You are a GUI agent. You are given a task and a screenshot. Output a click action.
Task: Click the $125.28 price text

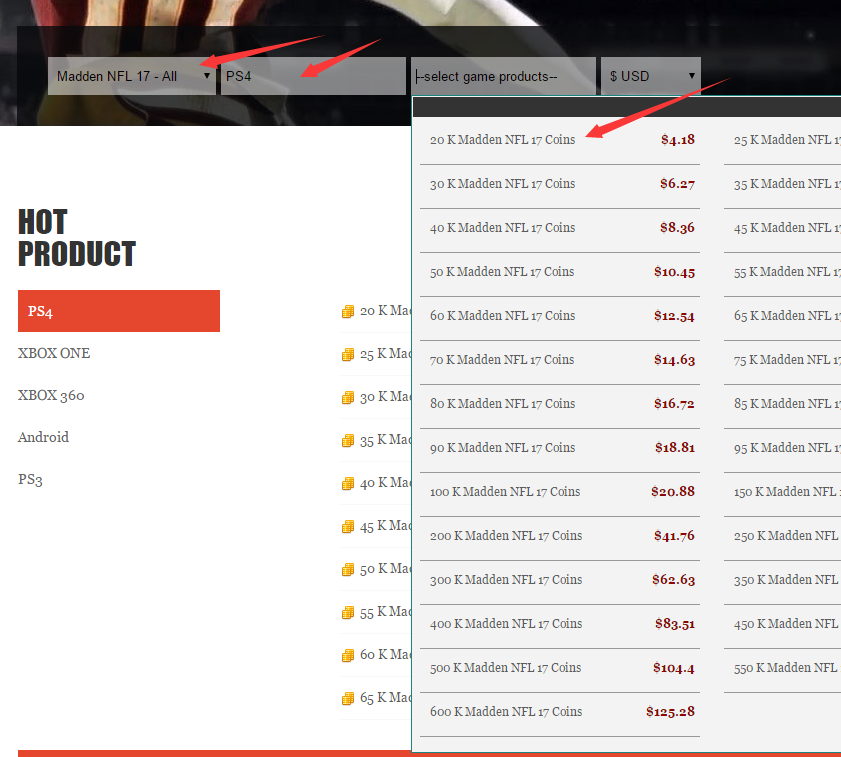pyautogui.click(x=670, y=712)
